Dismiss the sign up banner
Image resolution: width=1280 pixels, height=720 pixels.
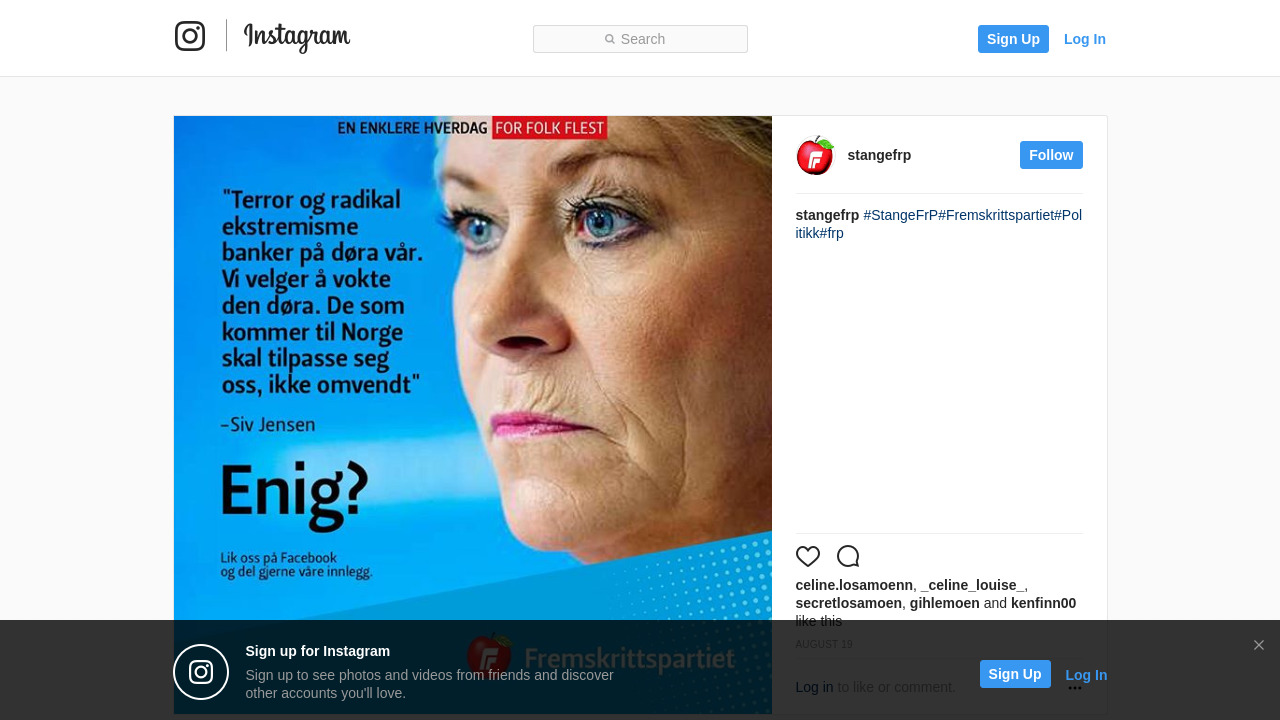1259,645
